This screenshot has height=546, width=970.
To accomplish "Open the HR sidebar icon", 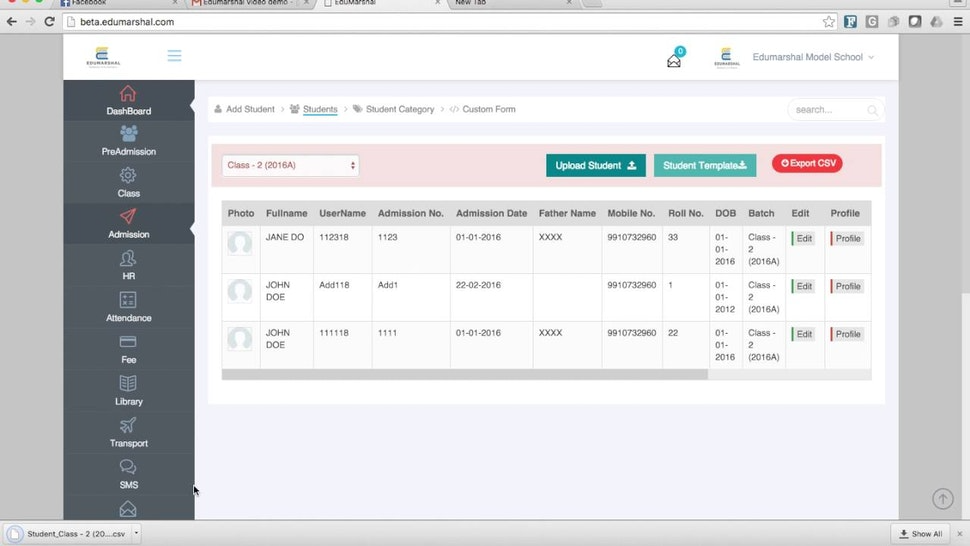I will tap(128, 258).
